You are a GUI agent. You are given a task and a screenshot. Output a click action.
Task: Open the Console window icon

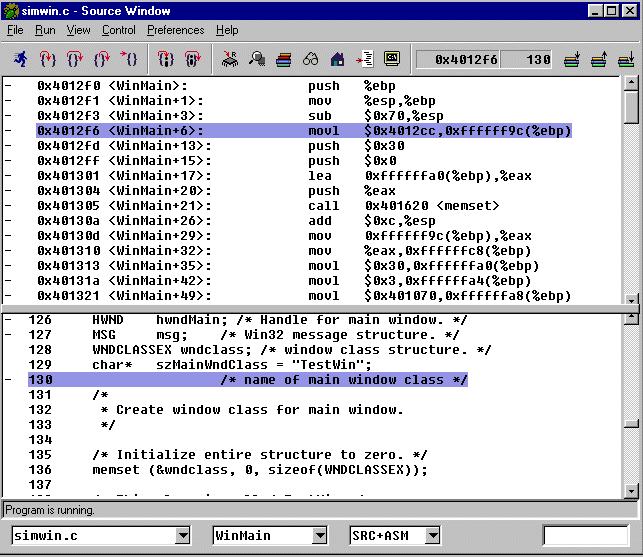(x=392, y=59)
